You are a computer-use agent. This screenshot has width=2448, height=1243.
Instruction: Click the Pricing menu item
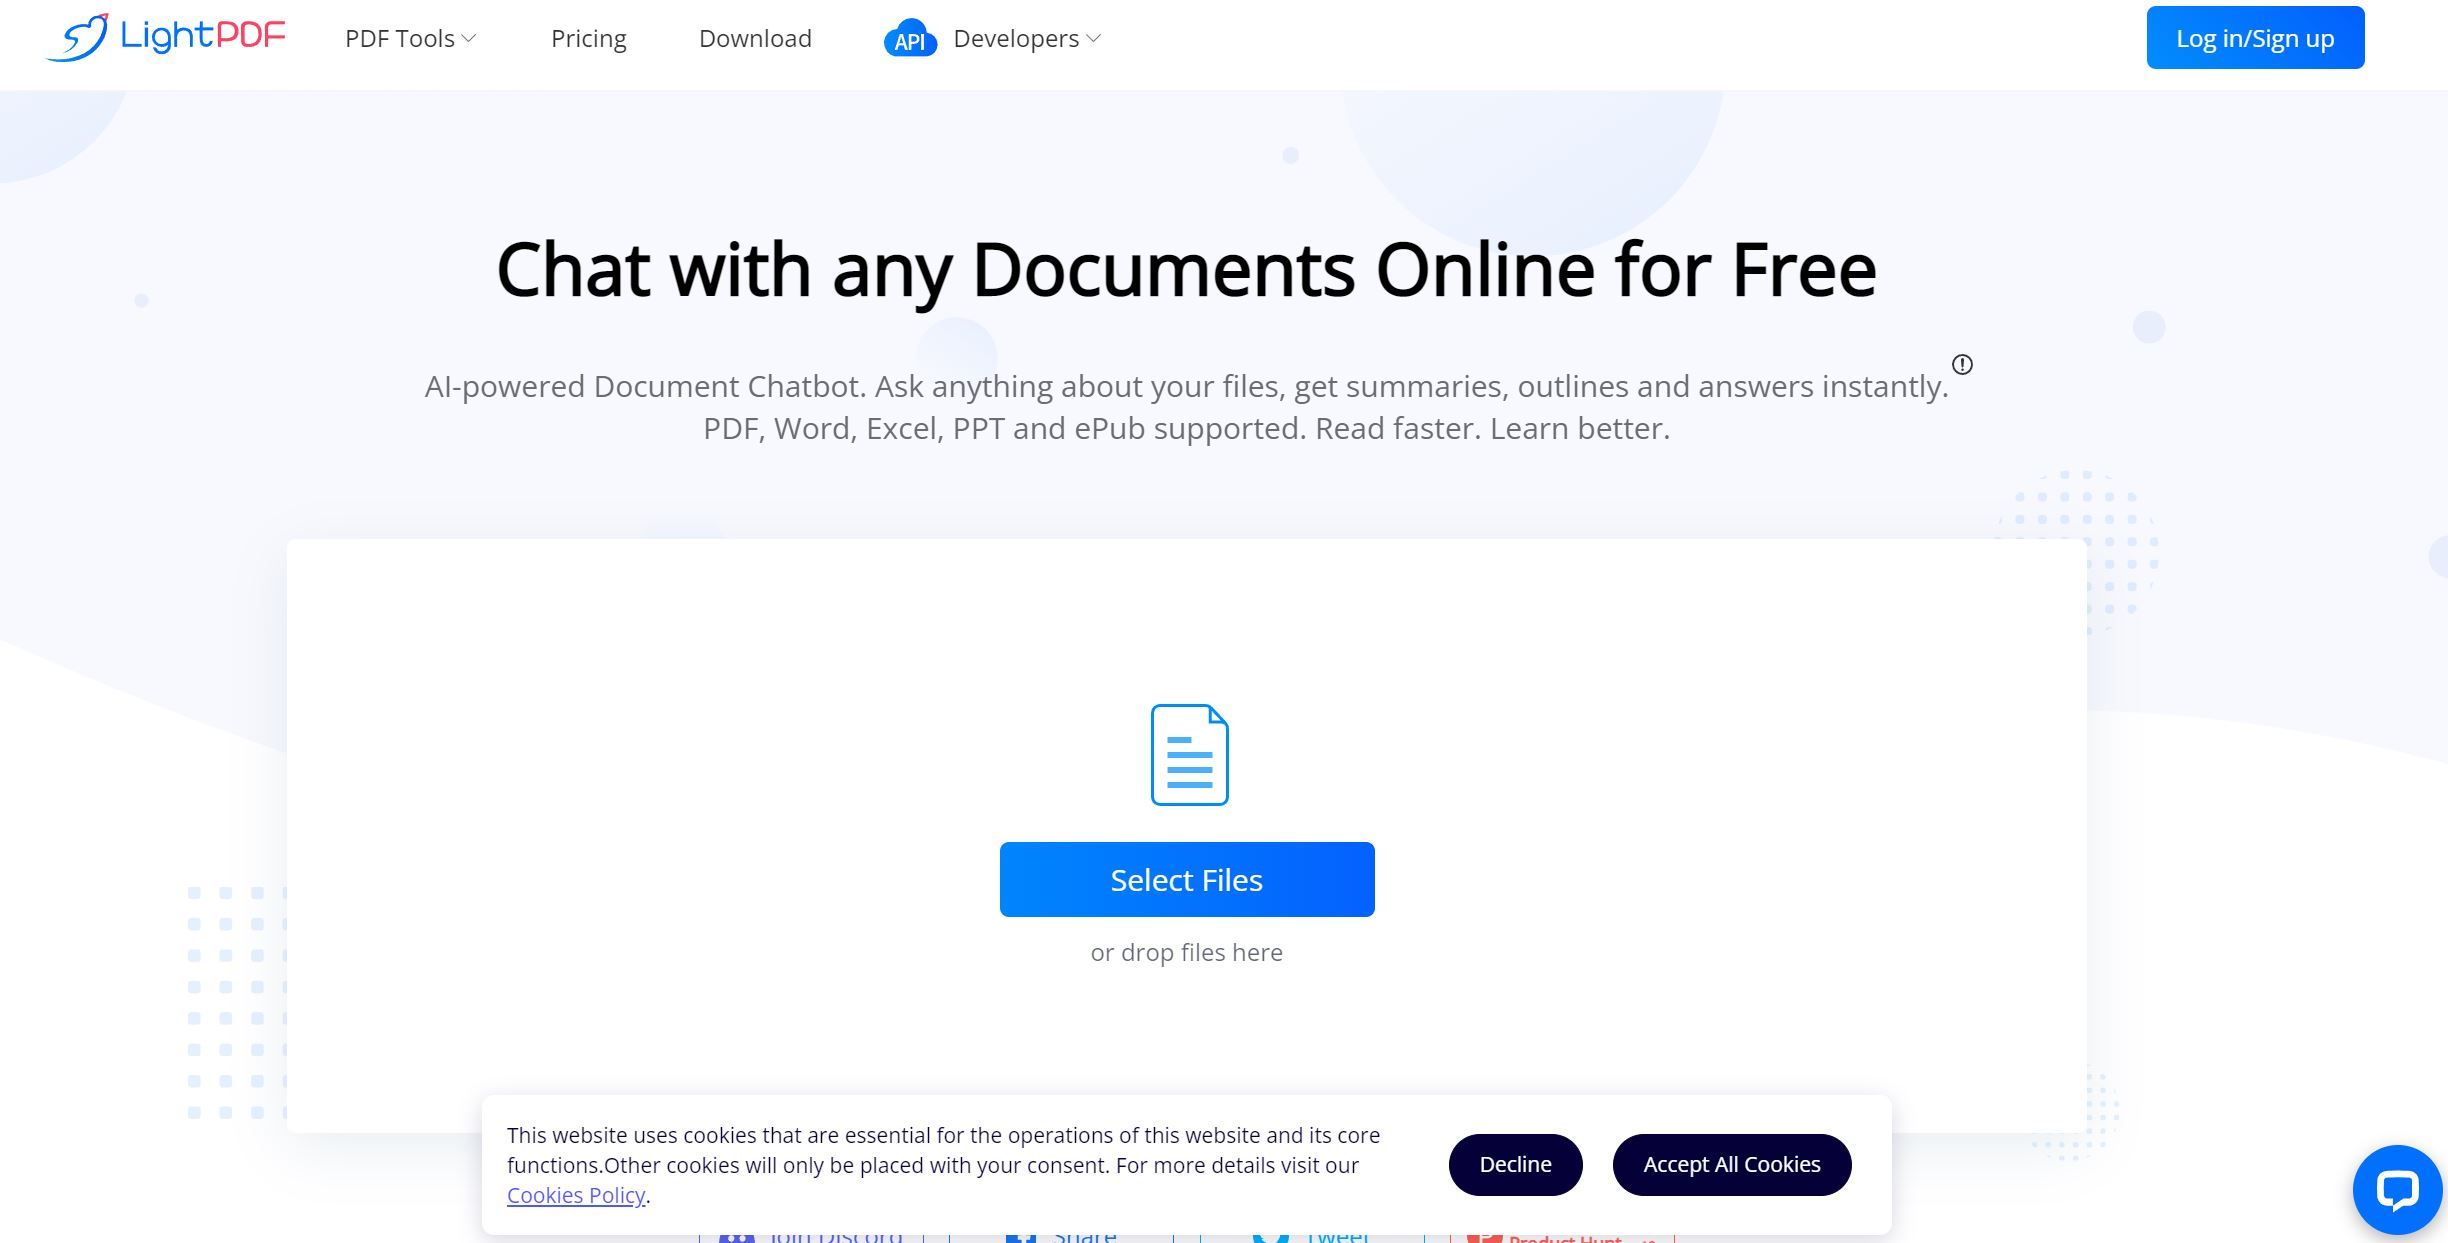(x=589, y=38)
